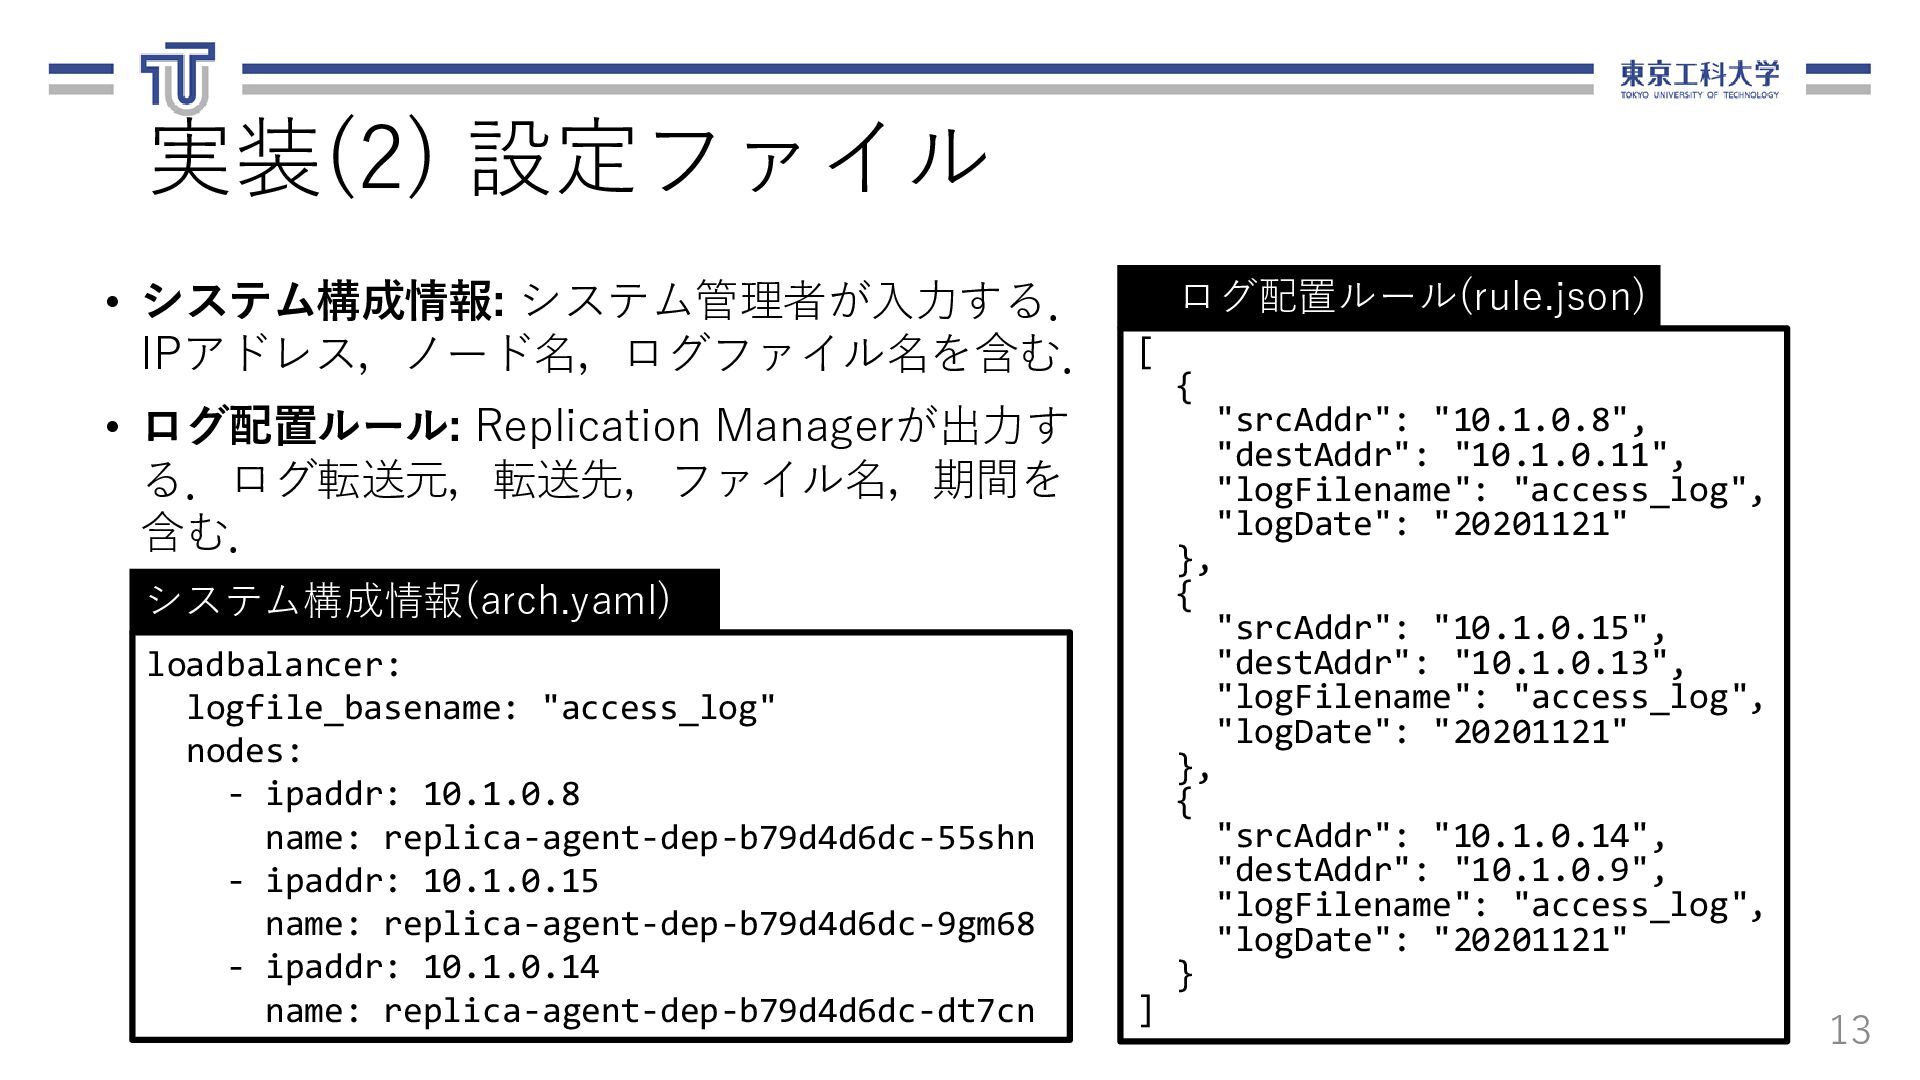The width and height of the screenshot is (1920, 1080).
Task: Click the logfile_basename access_log line
Action: coord(480,708)
